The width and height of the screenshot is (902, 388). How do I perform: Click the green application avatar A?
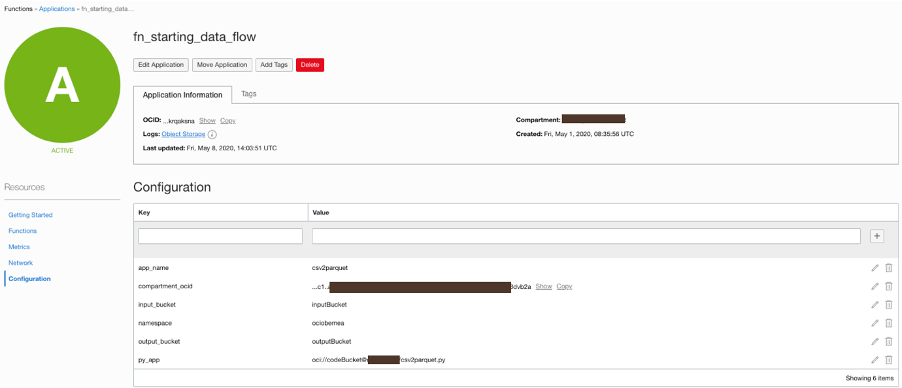click(x=62, y=85)
